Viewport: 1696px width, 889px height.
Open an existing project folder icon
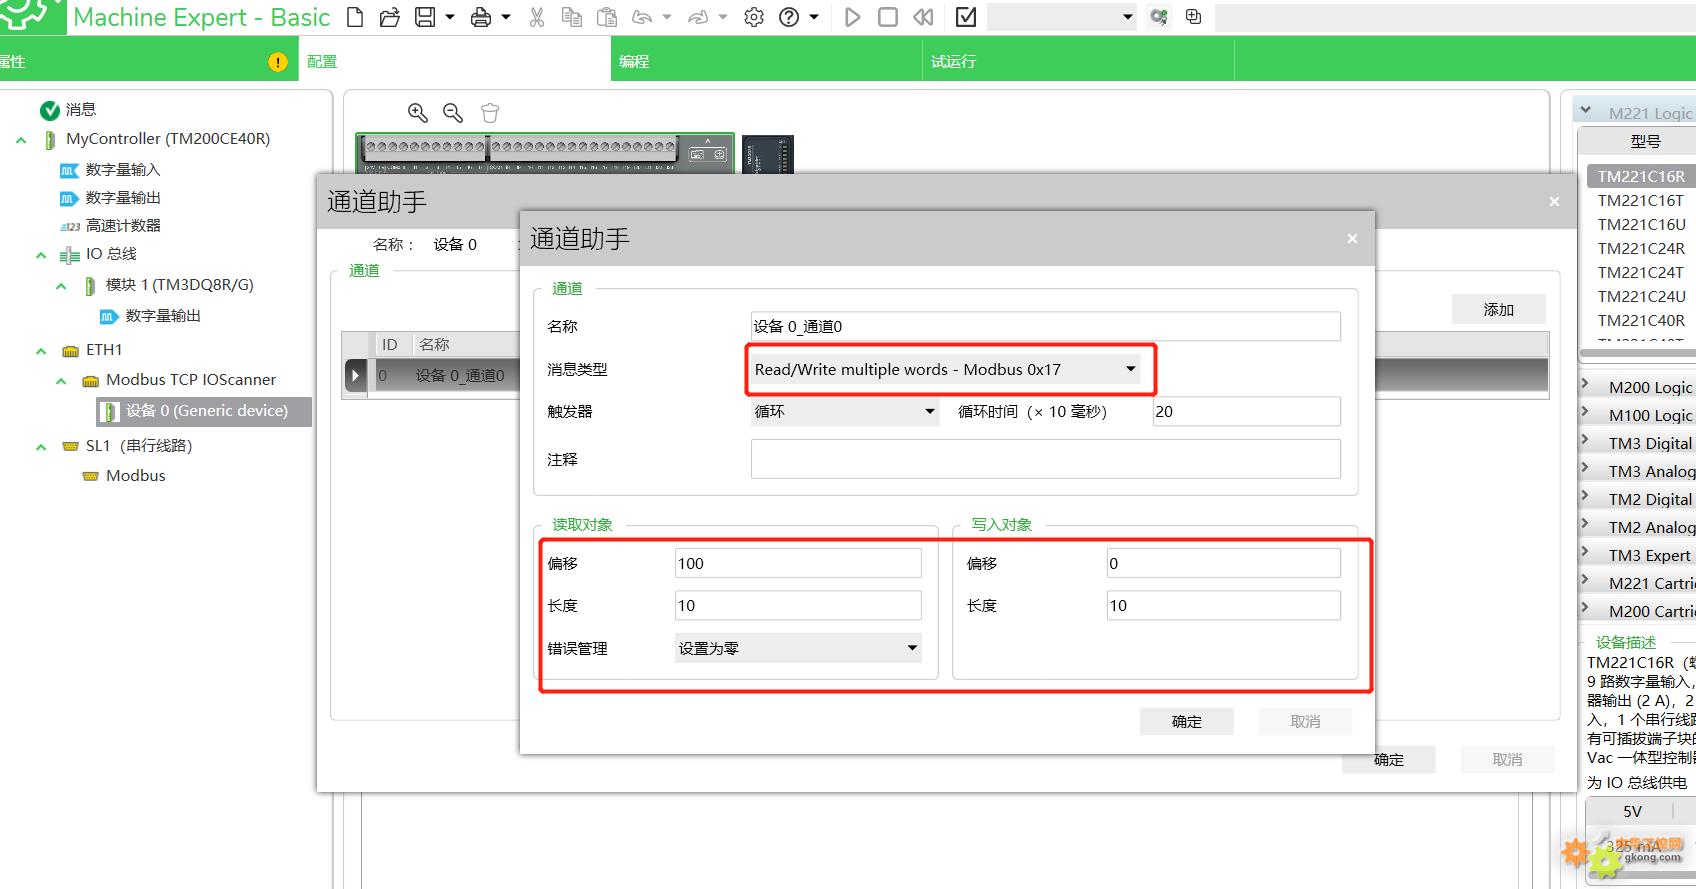[390, 17]
